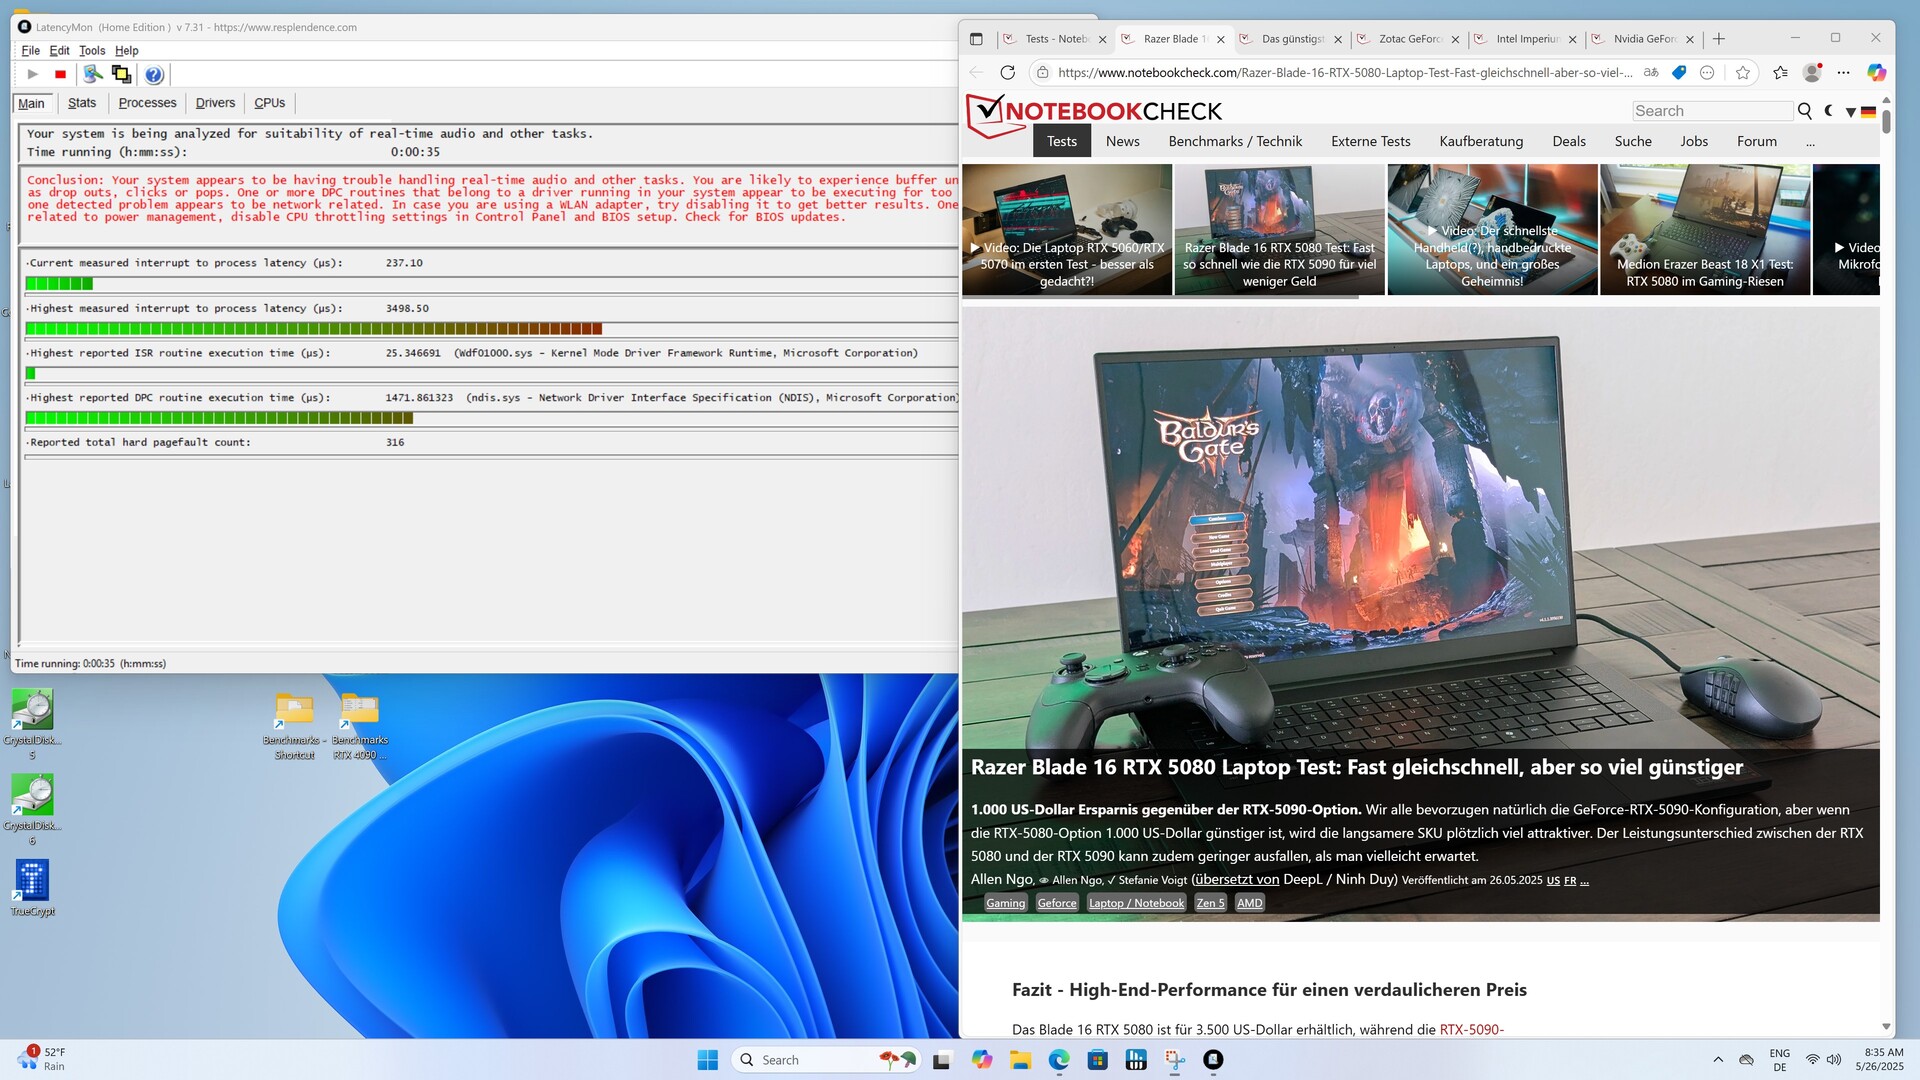Switch to the Stats tab
This screenshot has width=1920, height=1080.
(82, 103)
